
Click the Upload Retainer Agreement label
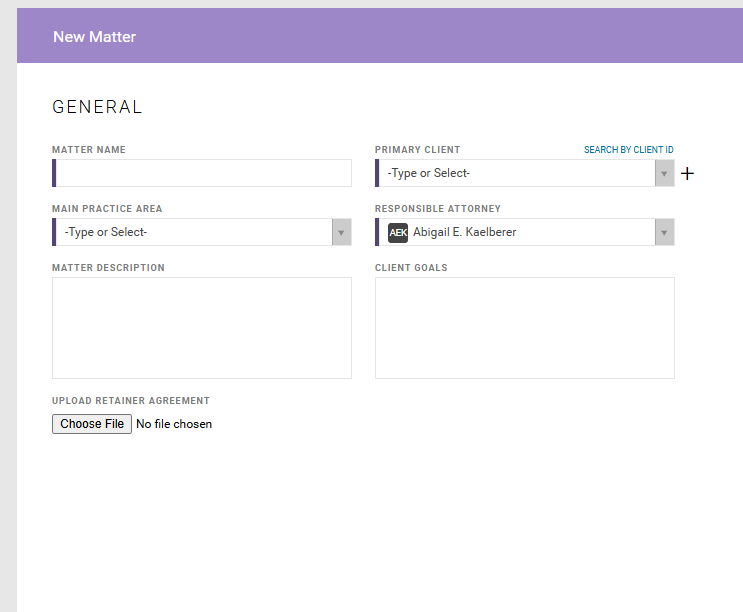[x=131, y=401]
